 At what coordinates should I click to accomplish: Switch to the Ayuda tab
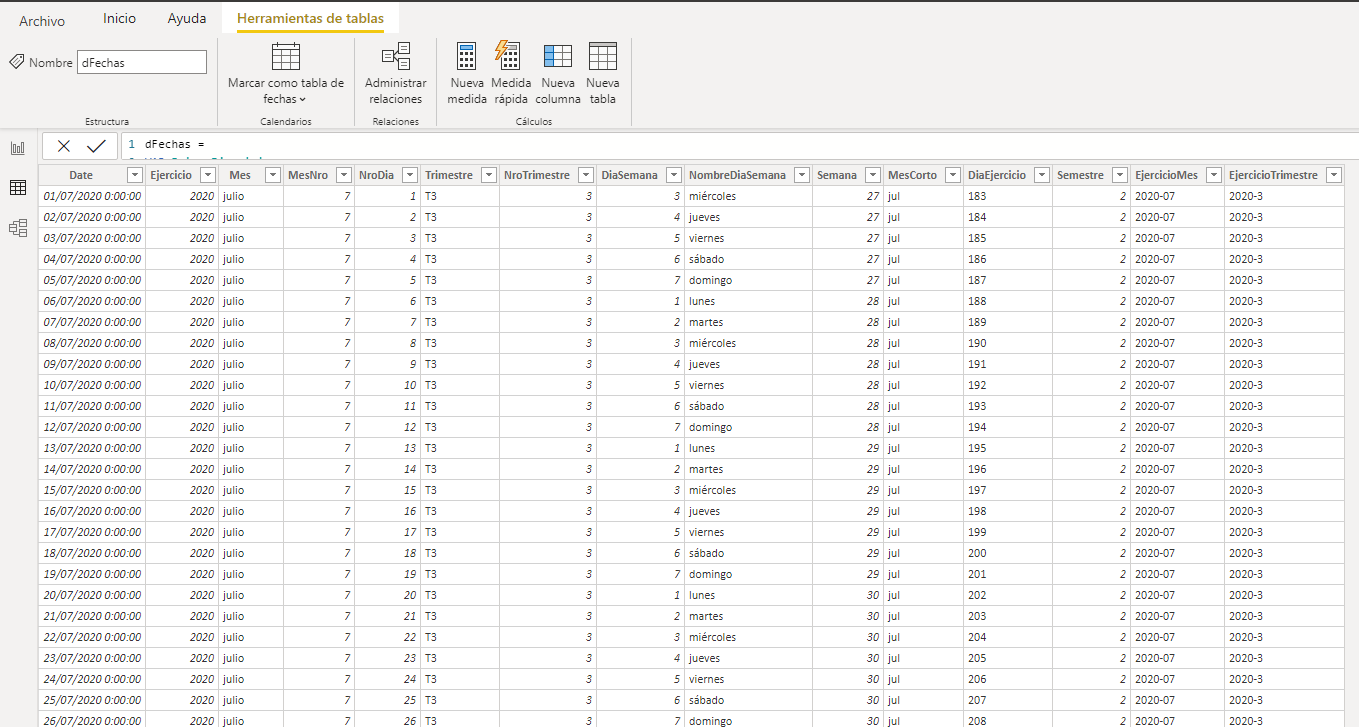point(187,18)
